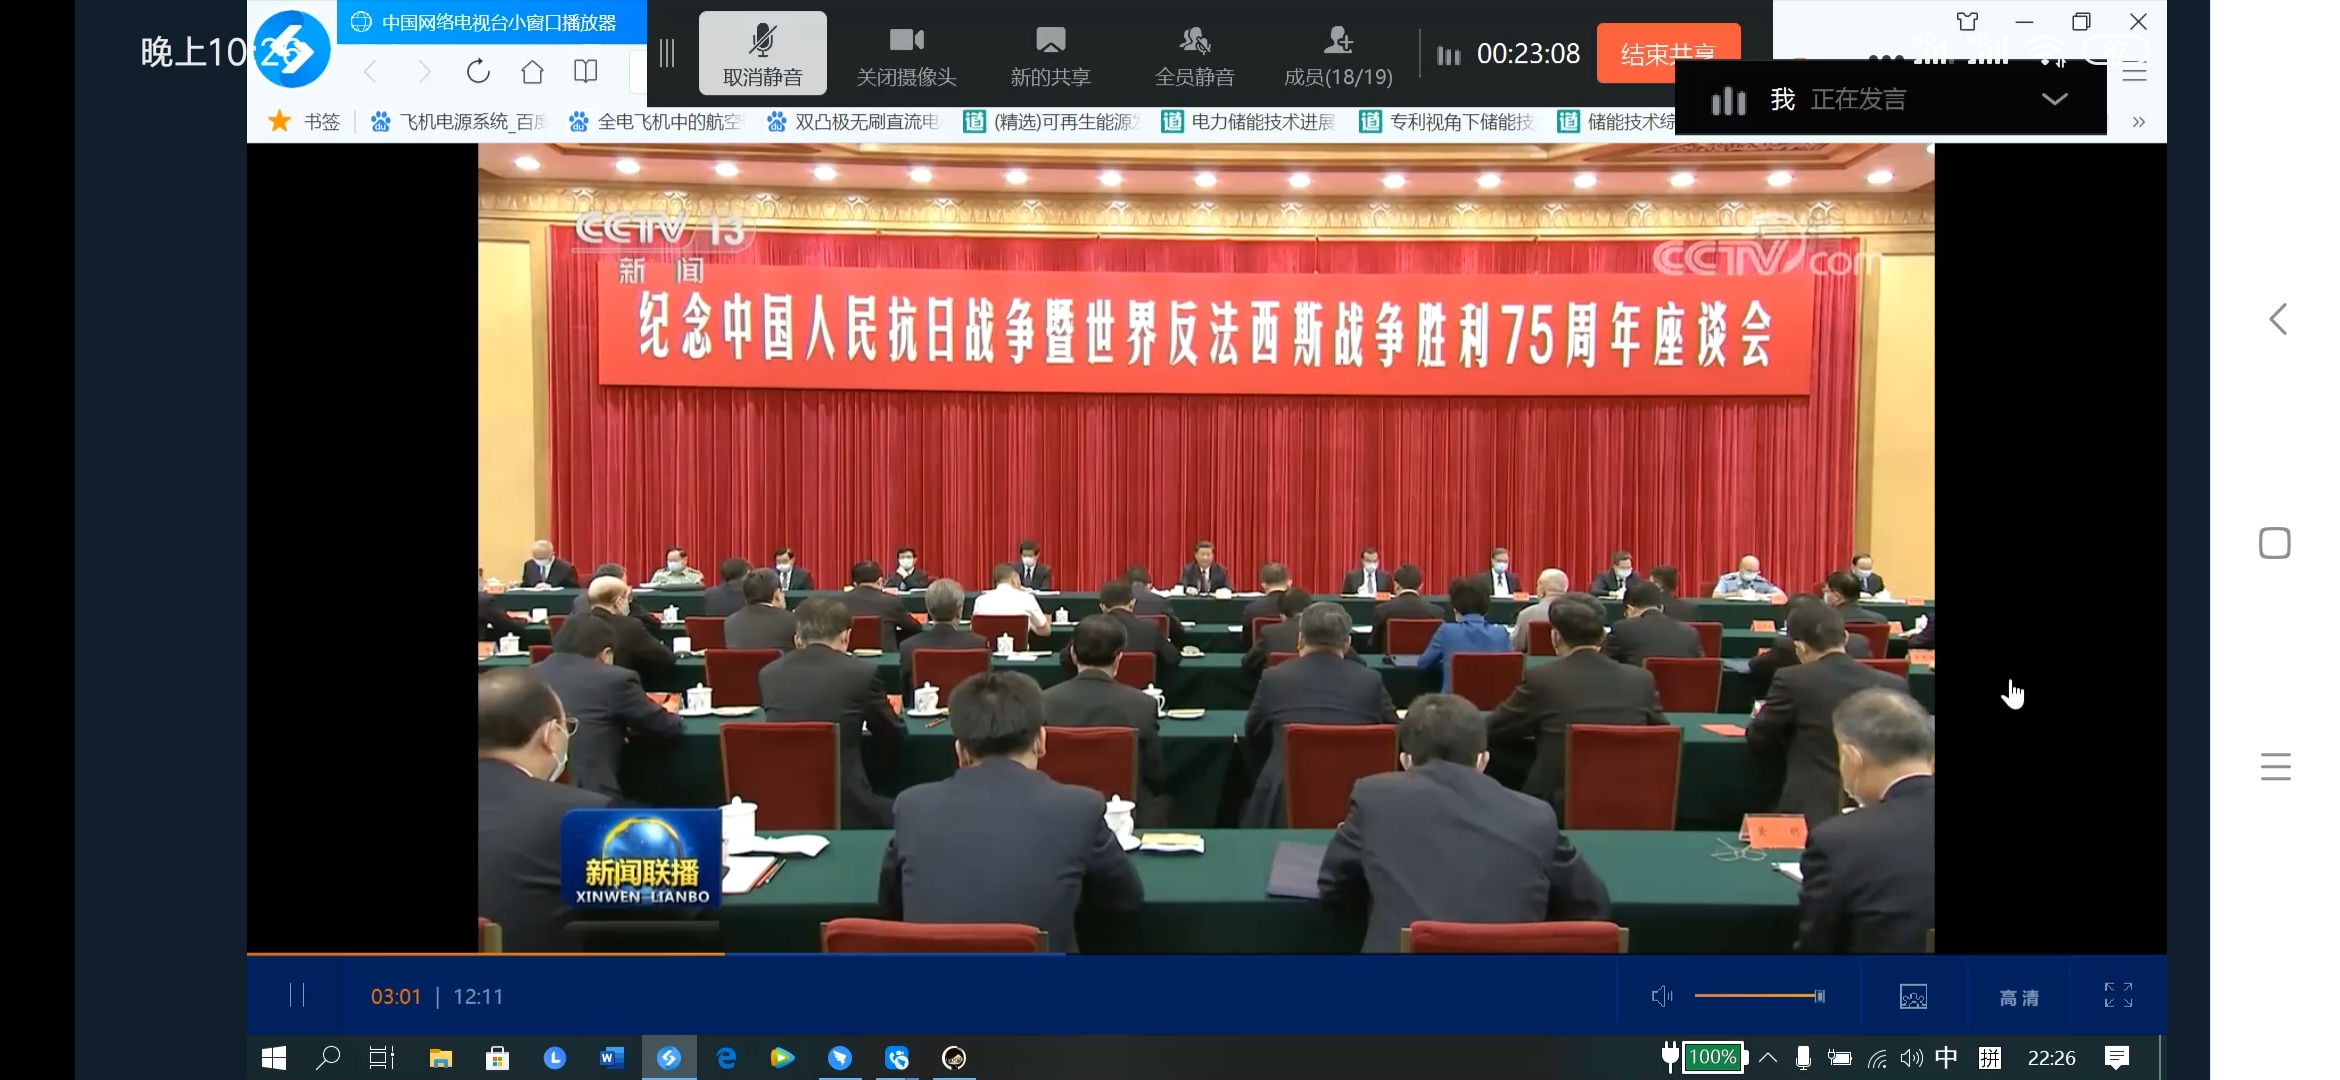Open reading mode book icon
This screenshot has height=1080, width=2340.
pos(586,72)
